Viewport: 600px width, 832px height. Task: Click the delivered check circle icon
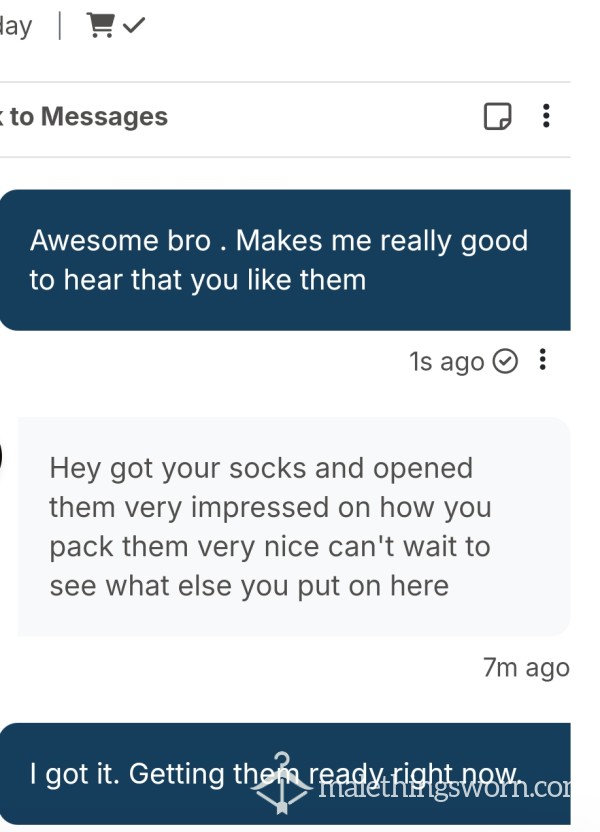(x=505, y=362)
